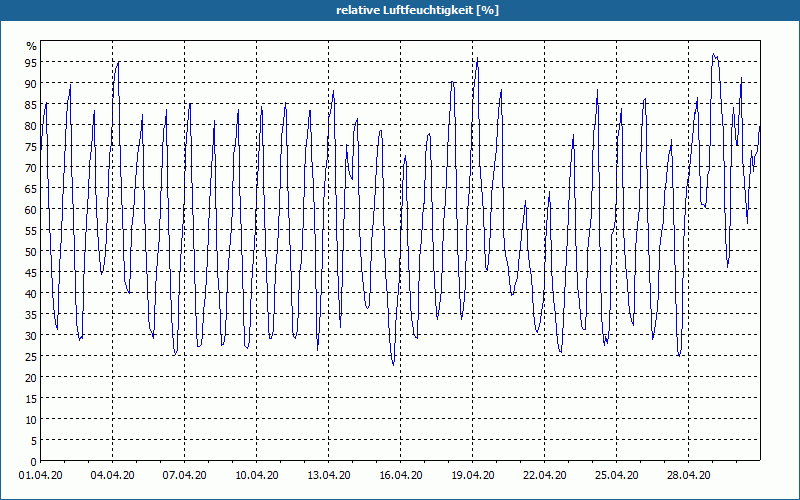Viewport: 800px width, 500px height.
Task: Click the '70' y-axis value
Action: tap(32, 168)
